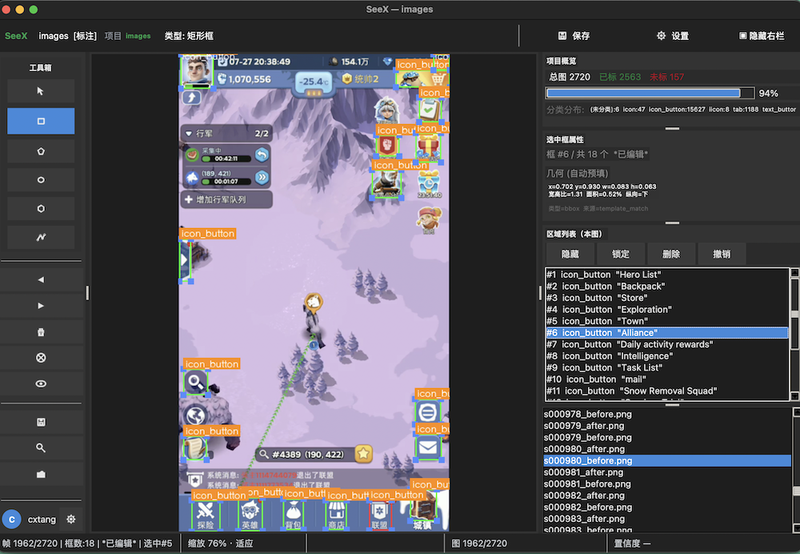This screenshot has width=800, height=554.
Task: Click 锁定 lock button in region list
Action: click(620, 254)
